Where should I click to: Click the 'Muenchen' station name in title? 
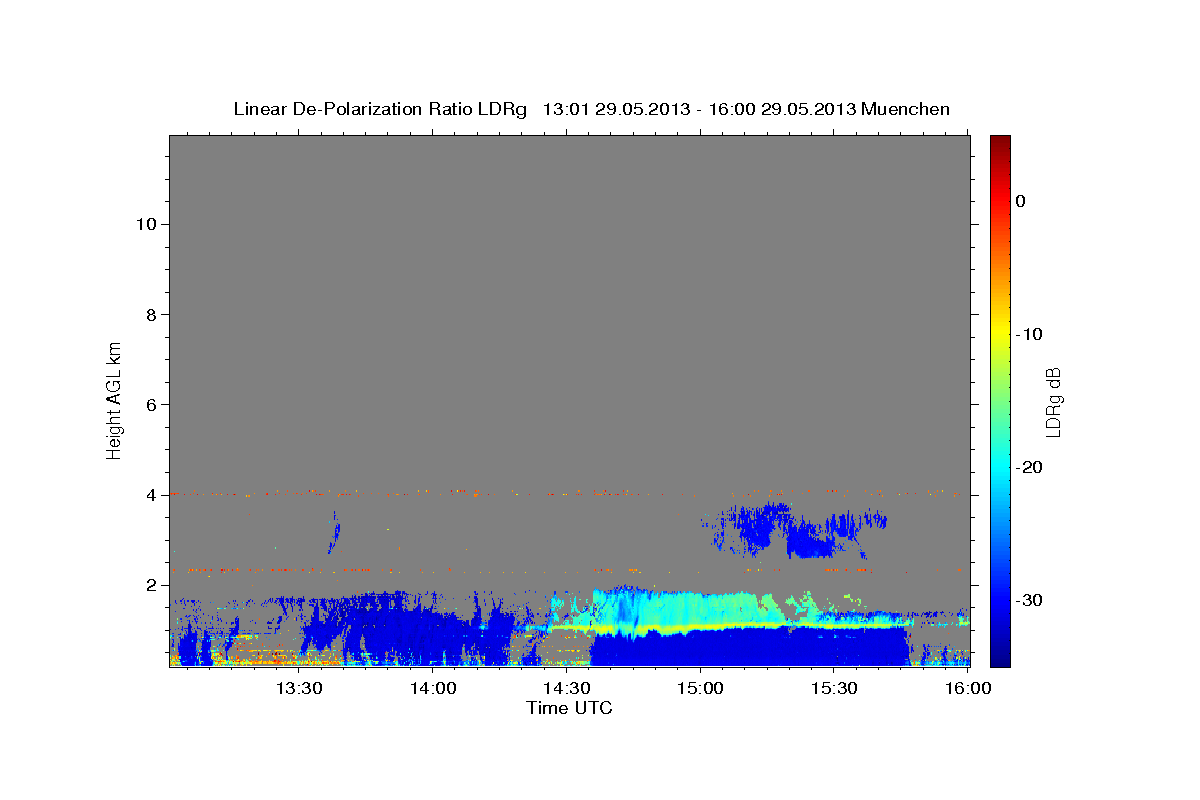pyautogui.click(x=906, y=109)
